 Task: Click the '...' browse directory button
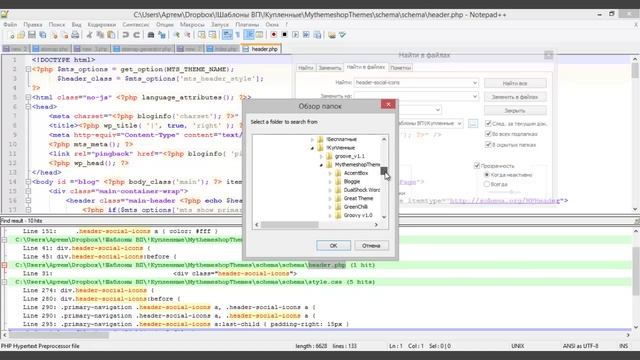point(473,123)
